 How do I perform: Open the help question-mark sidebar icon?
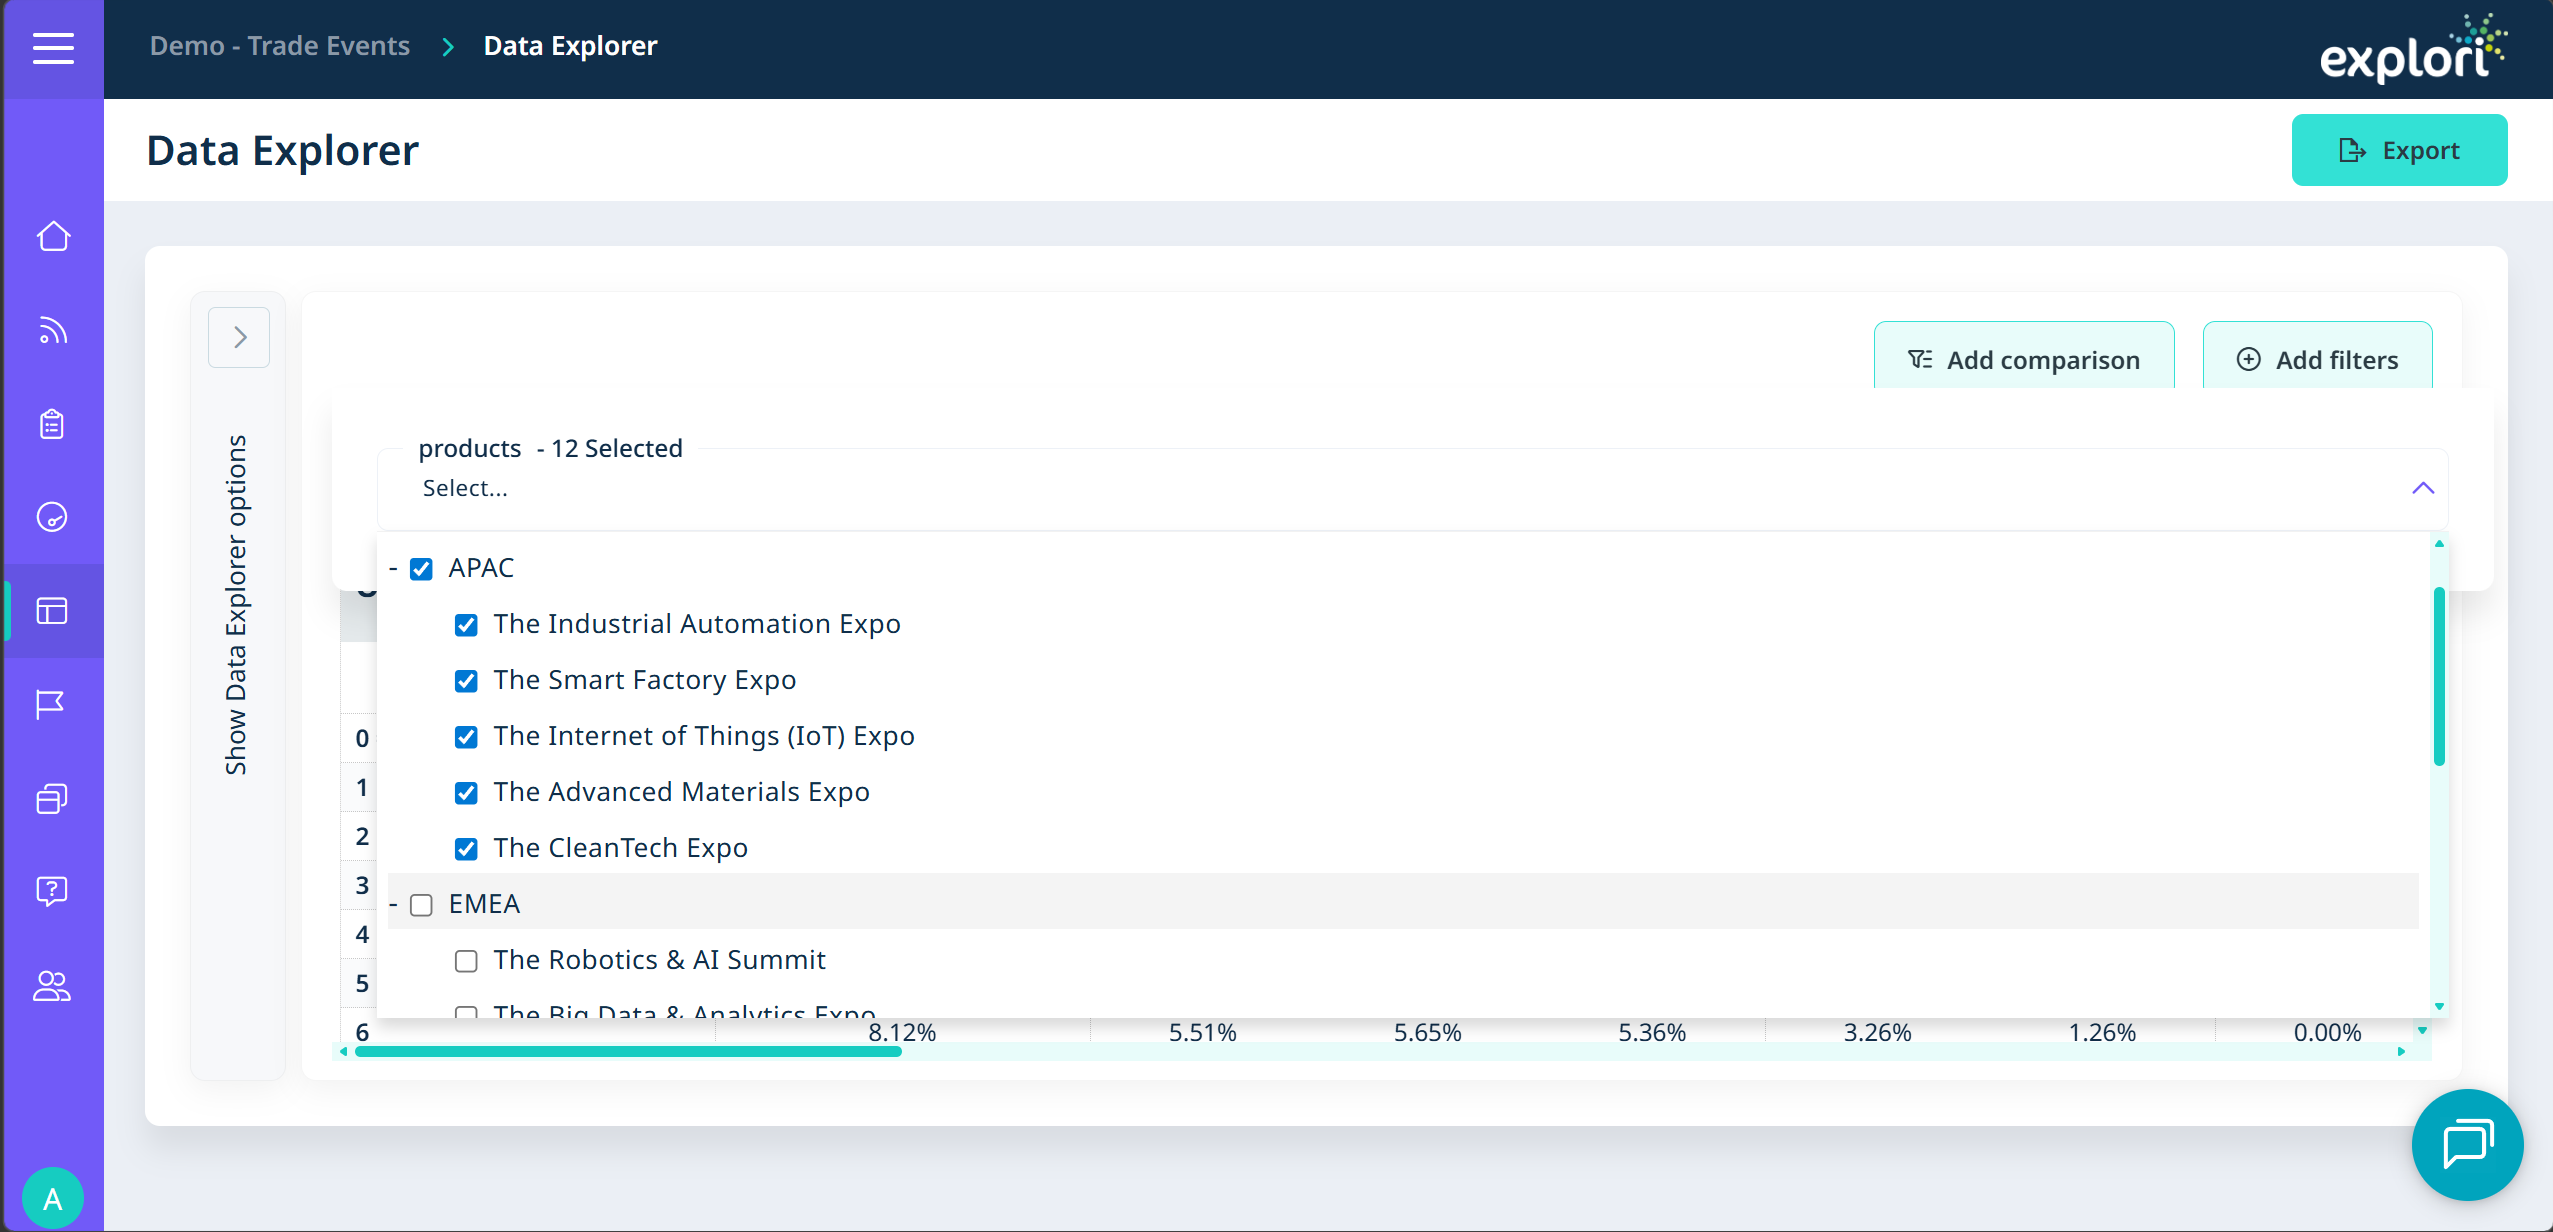(x=51, y=890)
